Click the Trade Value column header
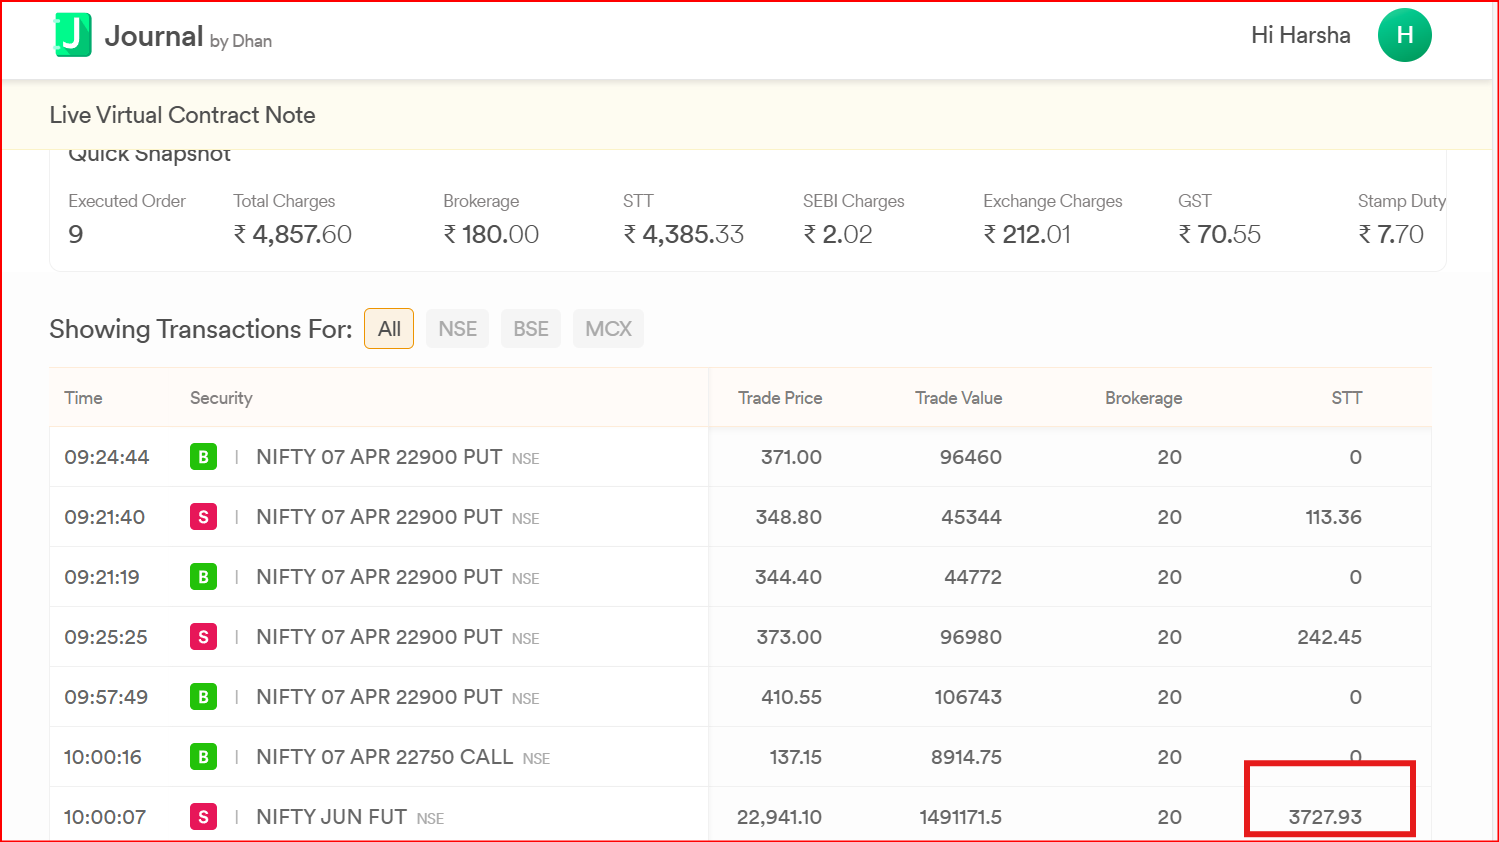Image resolution: width=1499 pixels, height=842 pixels. click(958, 398)
